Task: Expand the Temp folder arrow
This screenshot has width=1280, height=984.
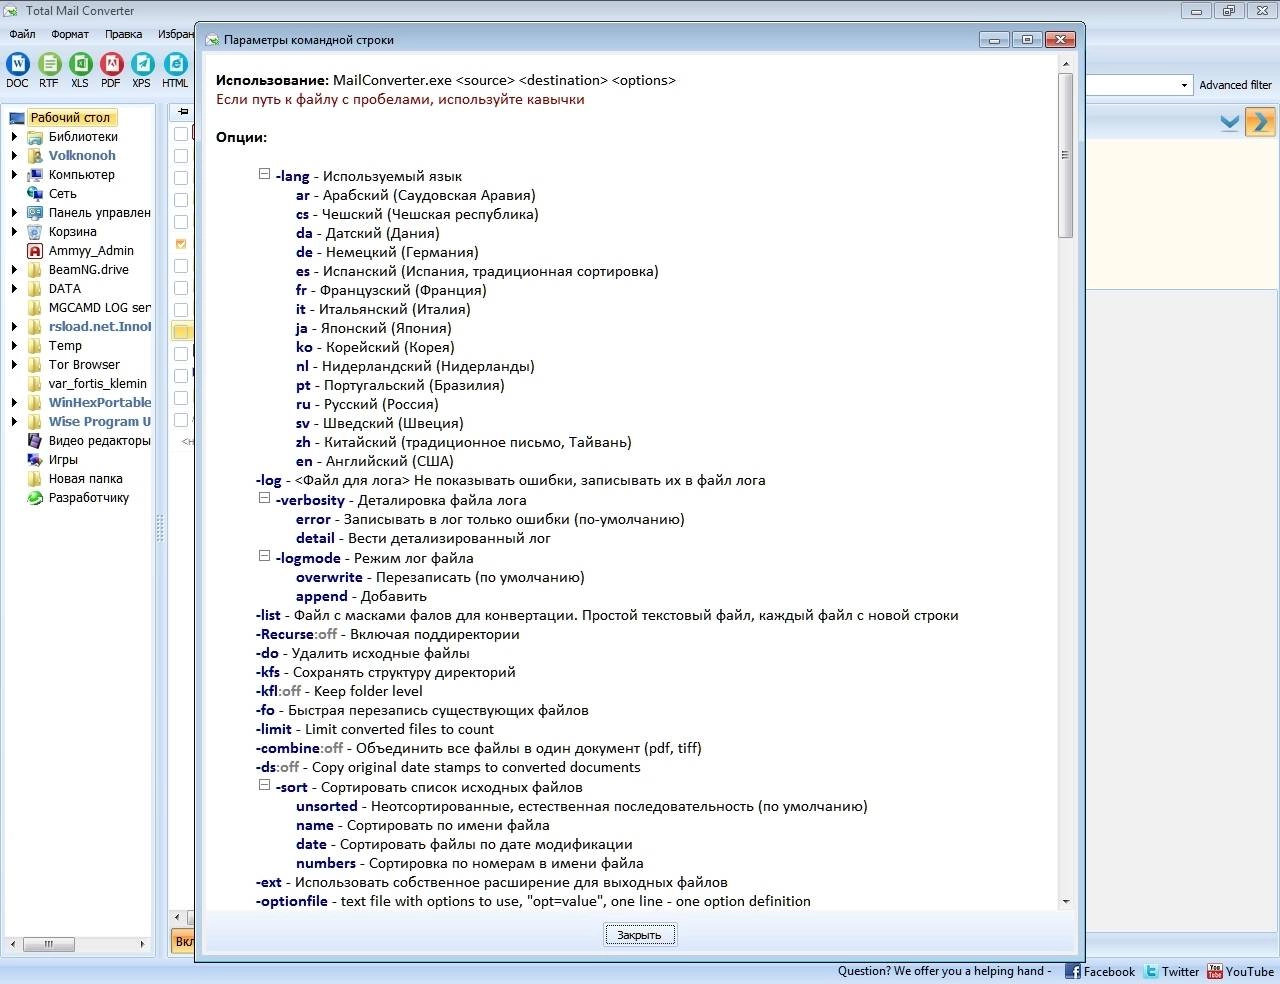Action: pyautogui.click(x=14, y=346)
